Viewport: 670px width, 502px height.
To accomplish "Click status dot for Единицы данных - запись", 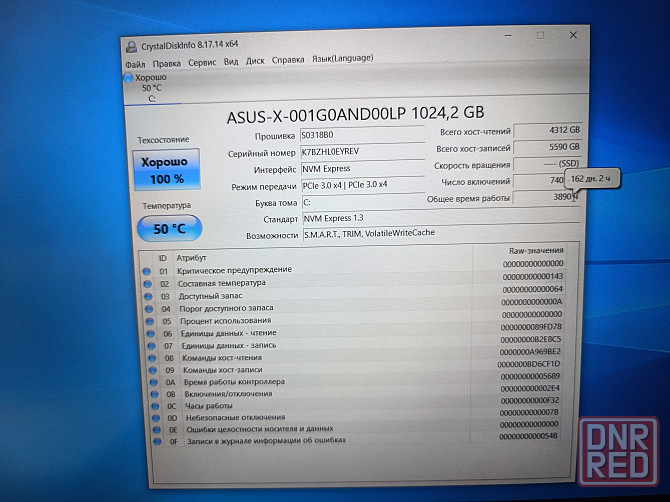I will click(x=151, y=346).
